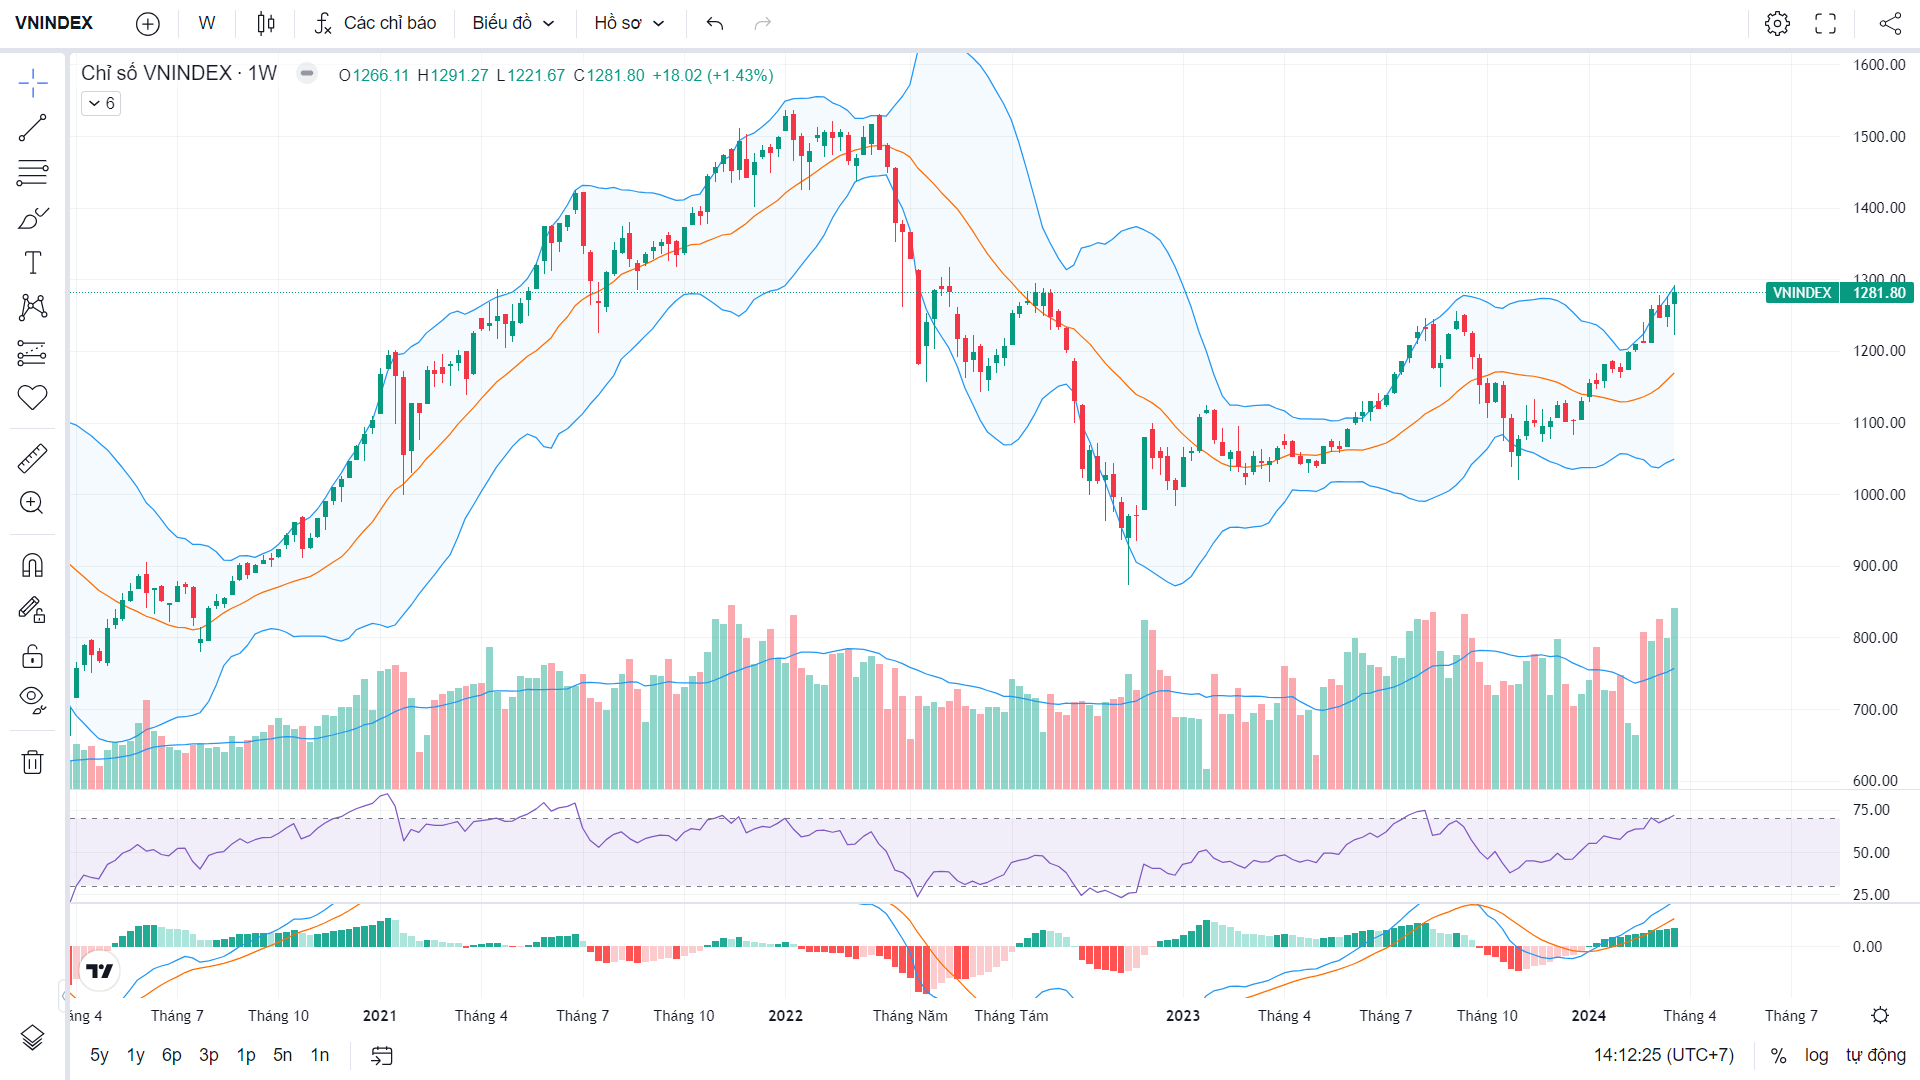Redo the last chart action
Screen dimensions: 1920x1080
click(x=763, y=24)
